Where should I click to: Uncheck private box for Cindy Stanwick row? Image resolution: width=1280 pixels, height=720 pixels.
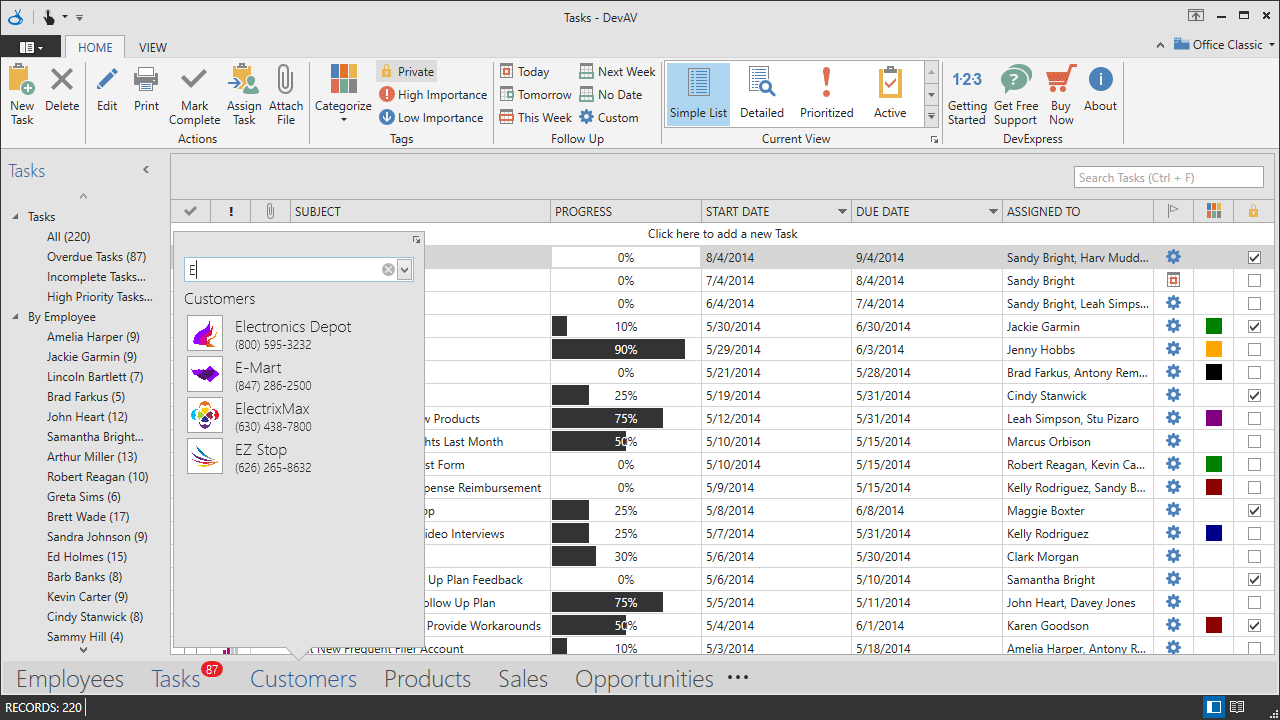click(1254, 396)
